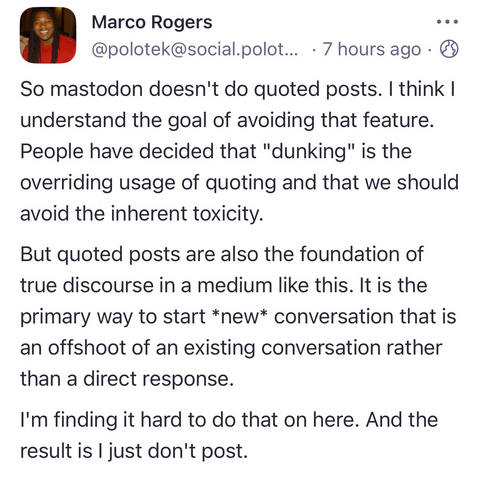Image resolution: width=480 pixels, height=480 pixels.
Task: Open the @polotek@social.polot... handle link
Action: pos(194,49)
